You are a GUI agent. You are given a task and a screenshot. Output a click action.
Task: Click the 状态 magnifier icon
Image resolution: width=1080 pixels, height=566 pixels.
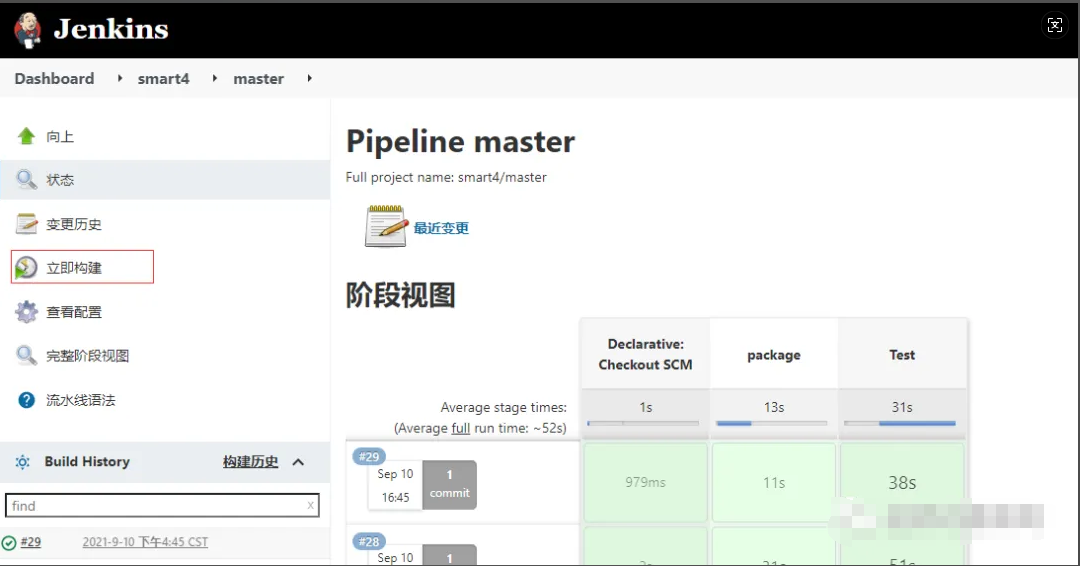[x=26, y=180]
